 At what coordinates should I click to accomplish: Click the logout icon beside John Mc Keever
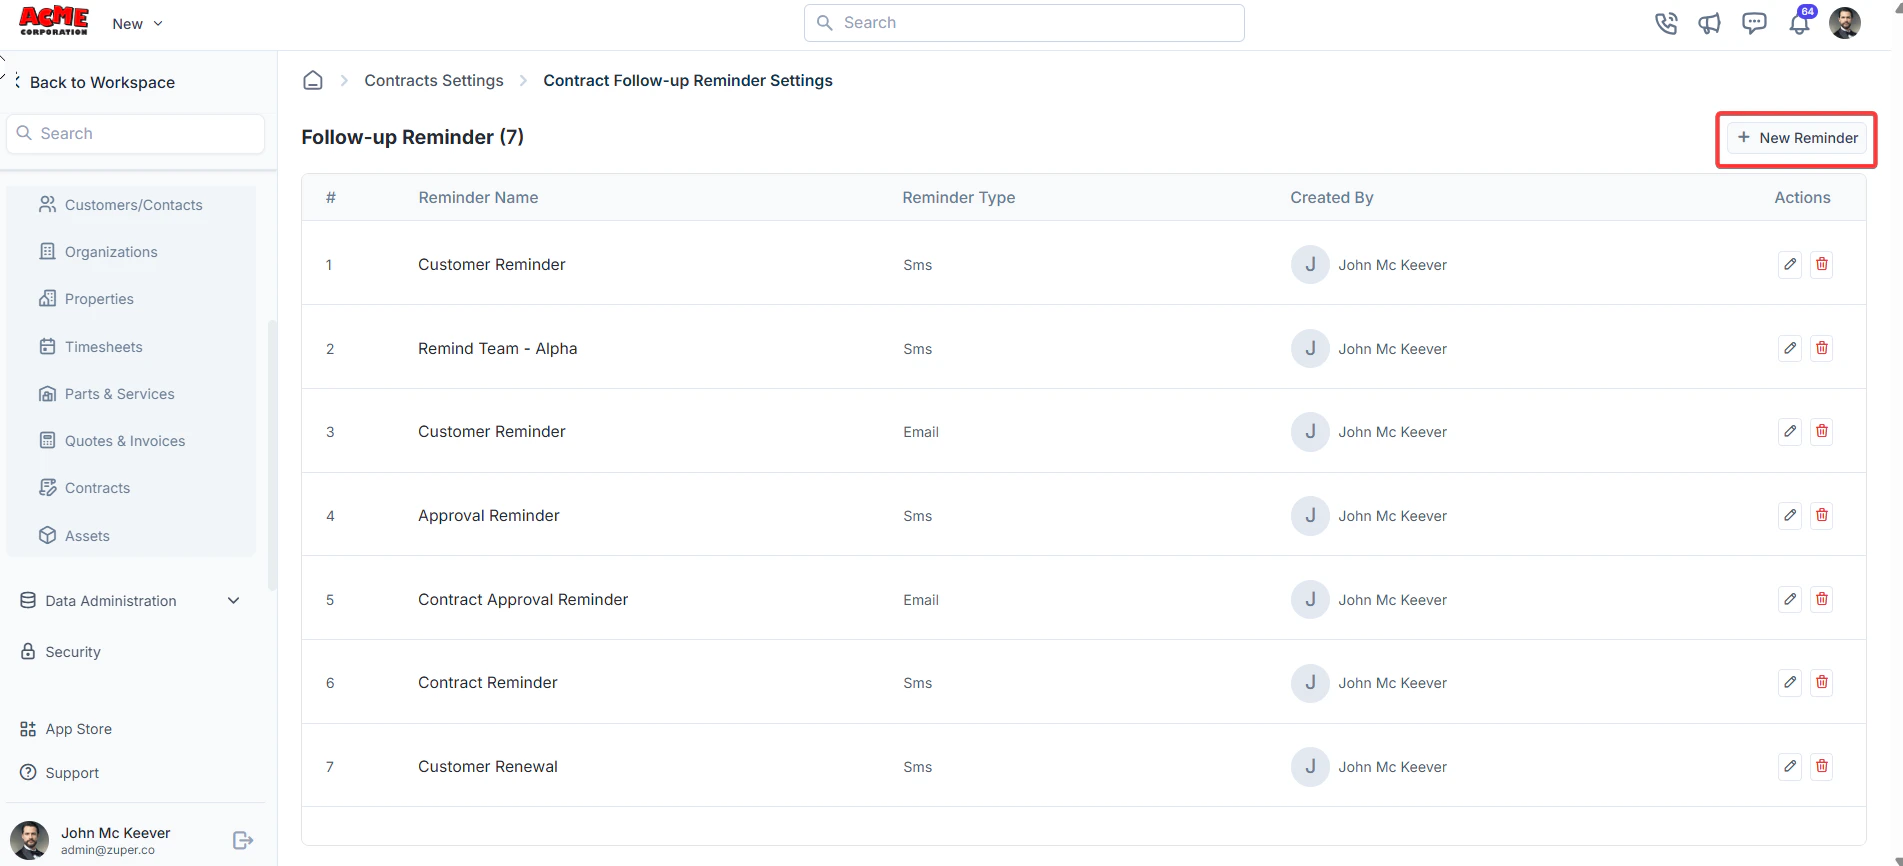coord(242,840)
